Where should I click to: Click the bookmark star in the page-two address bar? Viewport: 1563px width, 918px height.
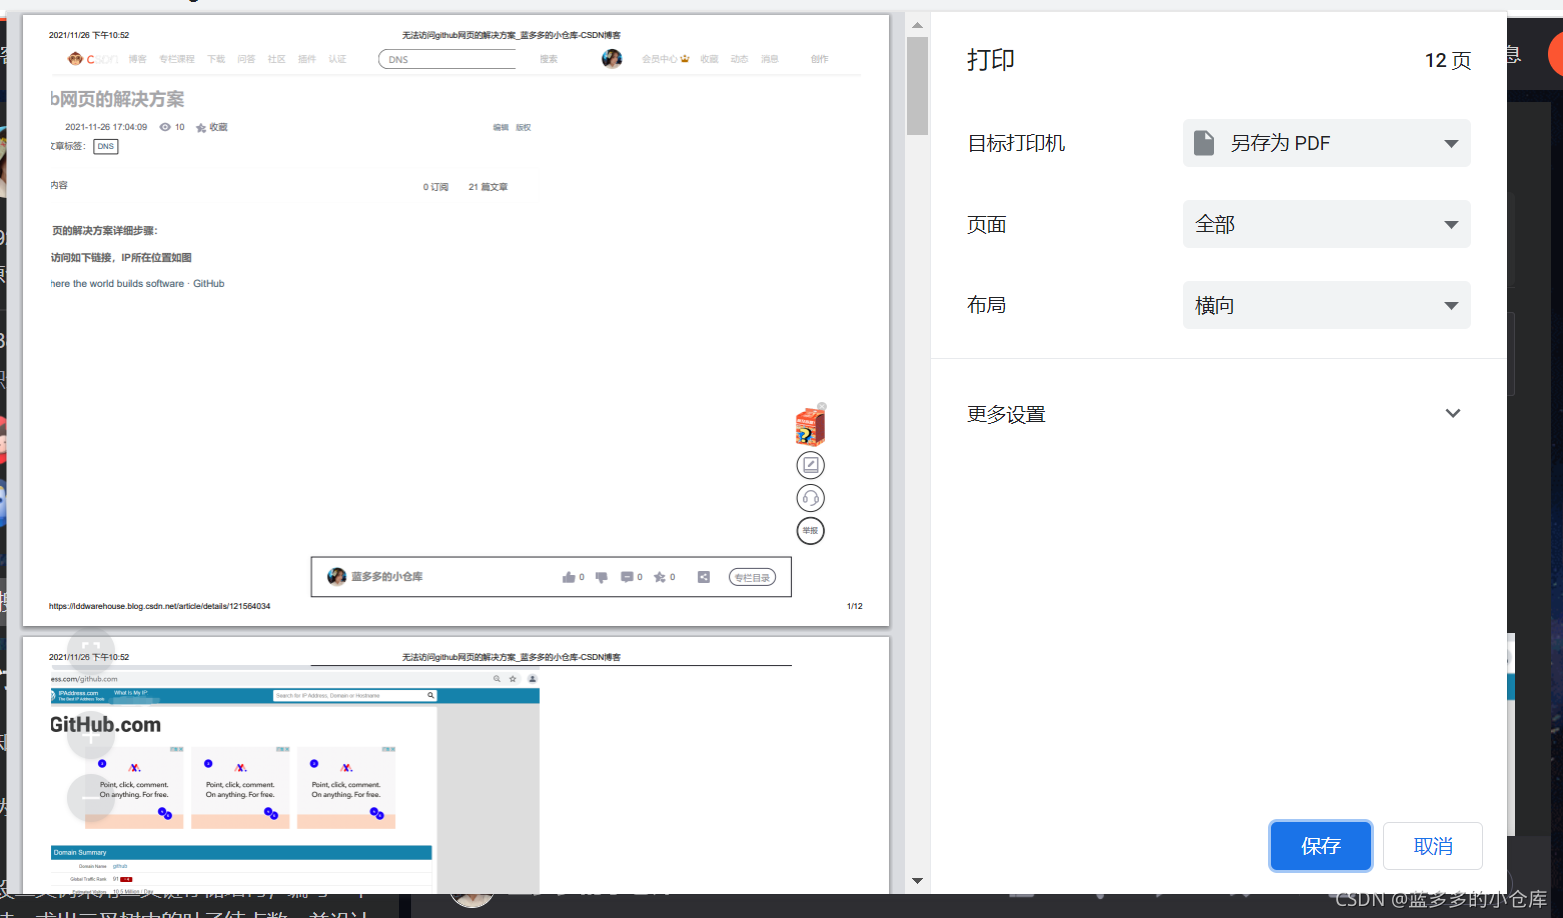pyautogui.click(x=513, y=679)
